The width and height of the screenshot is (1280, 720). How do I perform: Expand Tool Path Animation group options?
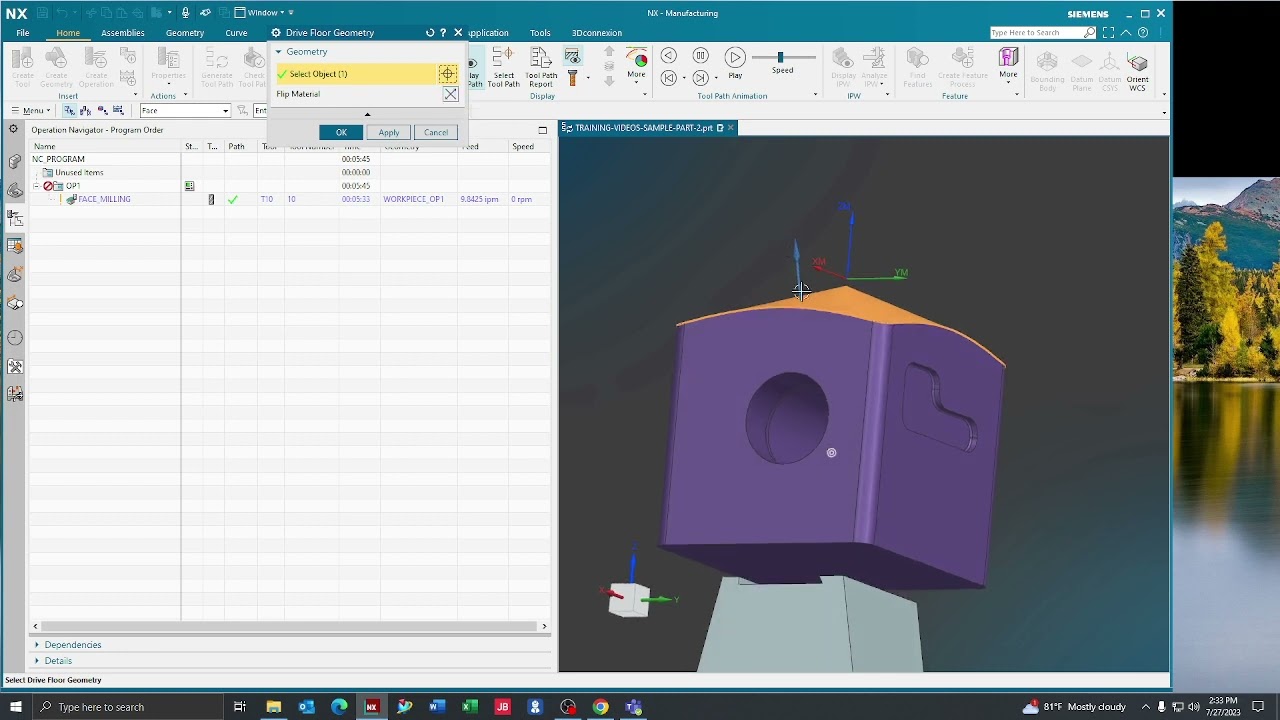pyautogui.click(x=815, y=96)
